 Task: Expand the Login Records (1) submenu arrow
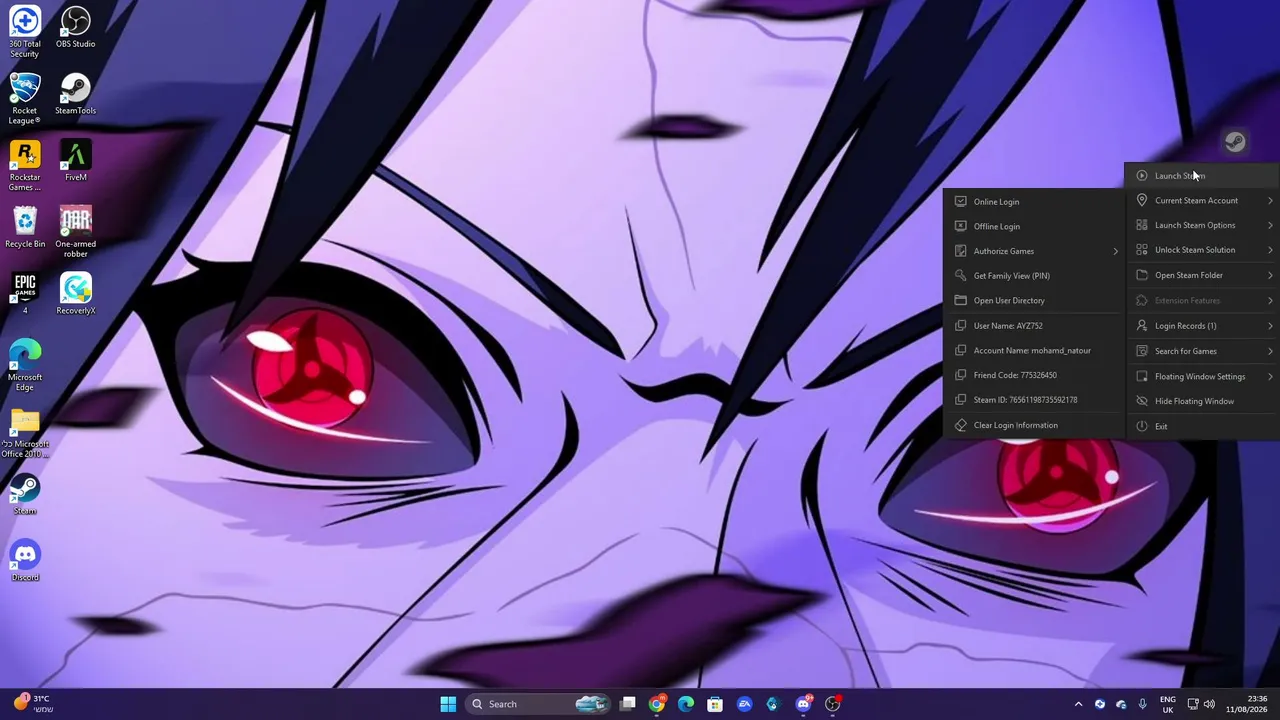coord(1270,326)
